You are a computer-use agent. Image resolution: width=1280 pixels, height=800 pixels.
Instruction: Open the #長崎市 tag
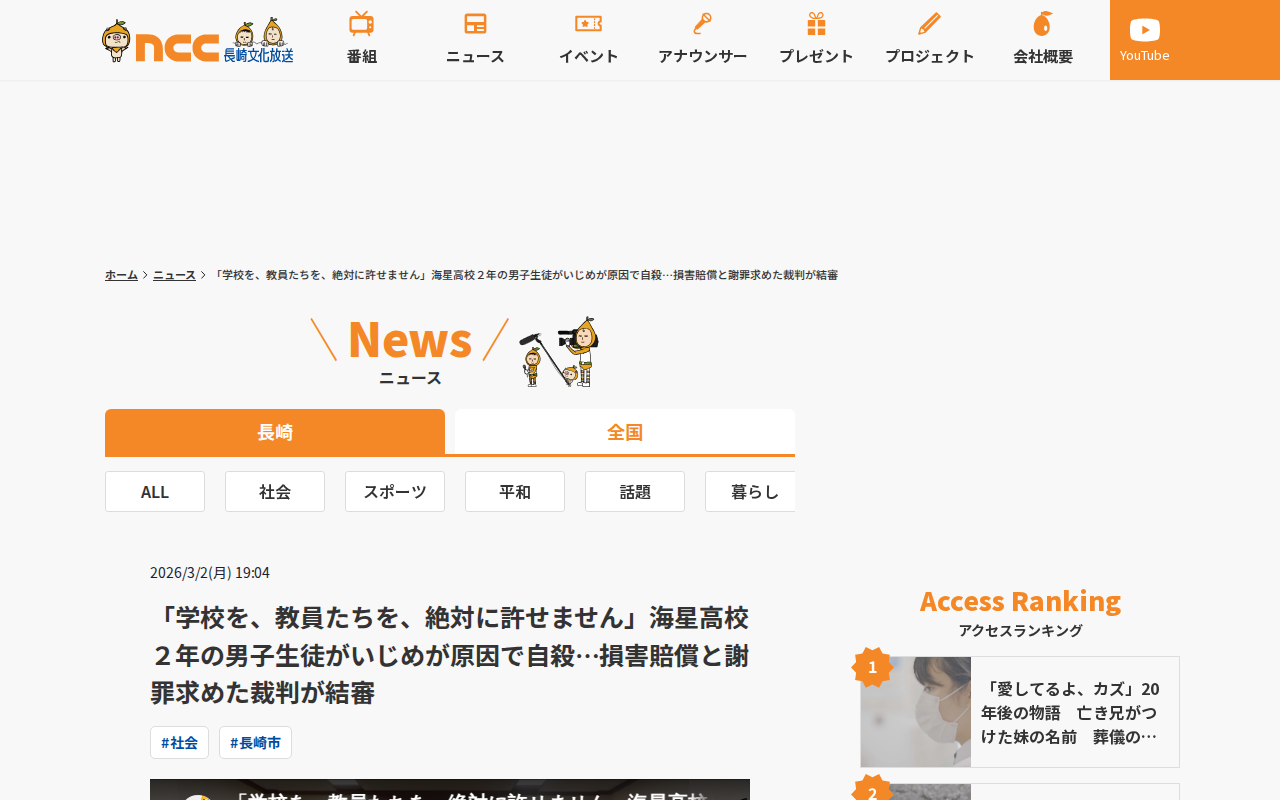[255, 743]
